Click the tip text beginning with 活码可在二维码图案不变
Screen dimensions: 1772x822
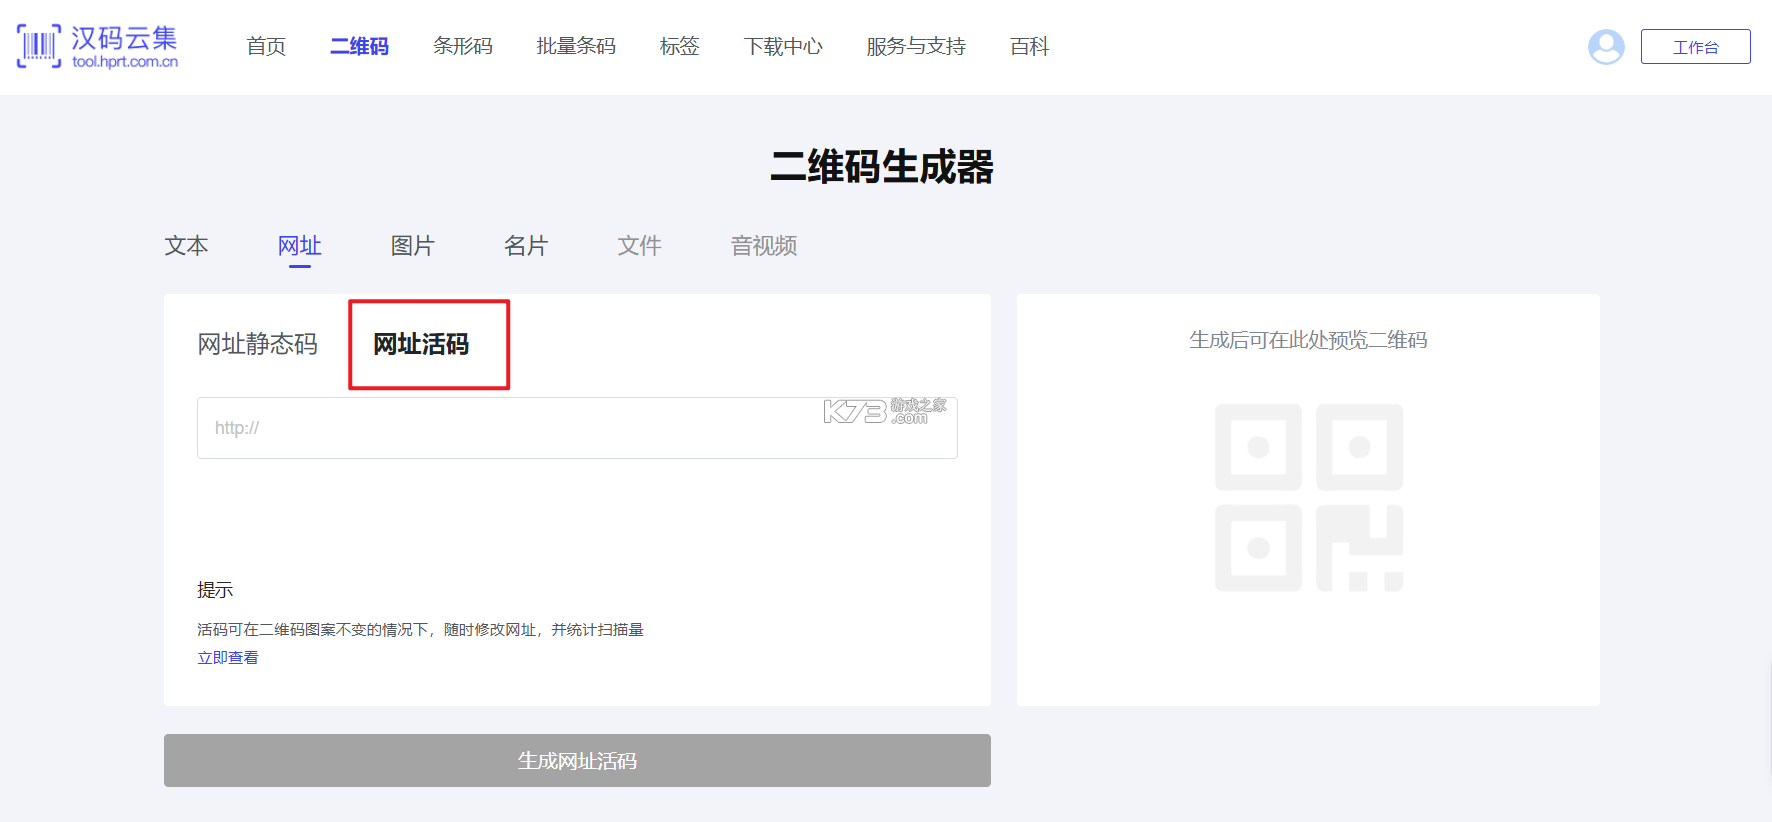tap(421, 629)
